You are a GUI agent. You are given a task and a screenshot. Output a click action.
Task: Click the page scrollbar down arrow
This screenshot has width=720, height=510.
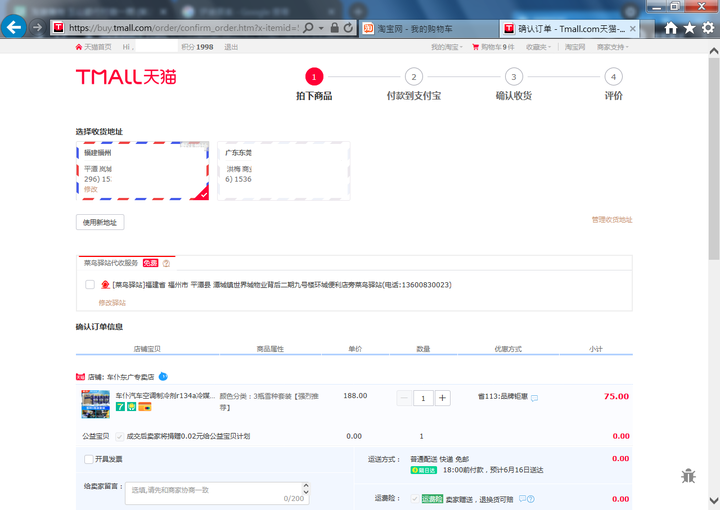tap(714, 500)
